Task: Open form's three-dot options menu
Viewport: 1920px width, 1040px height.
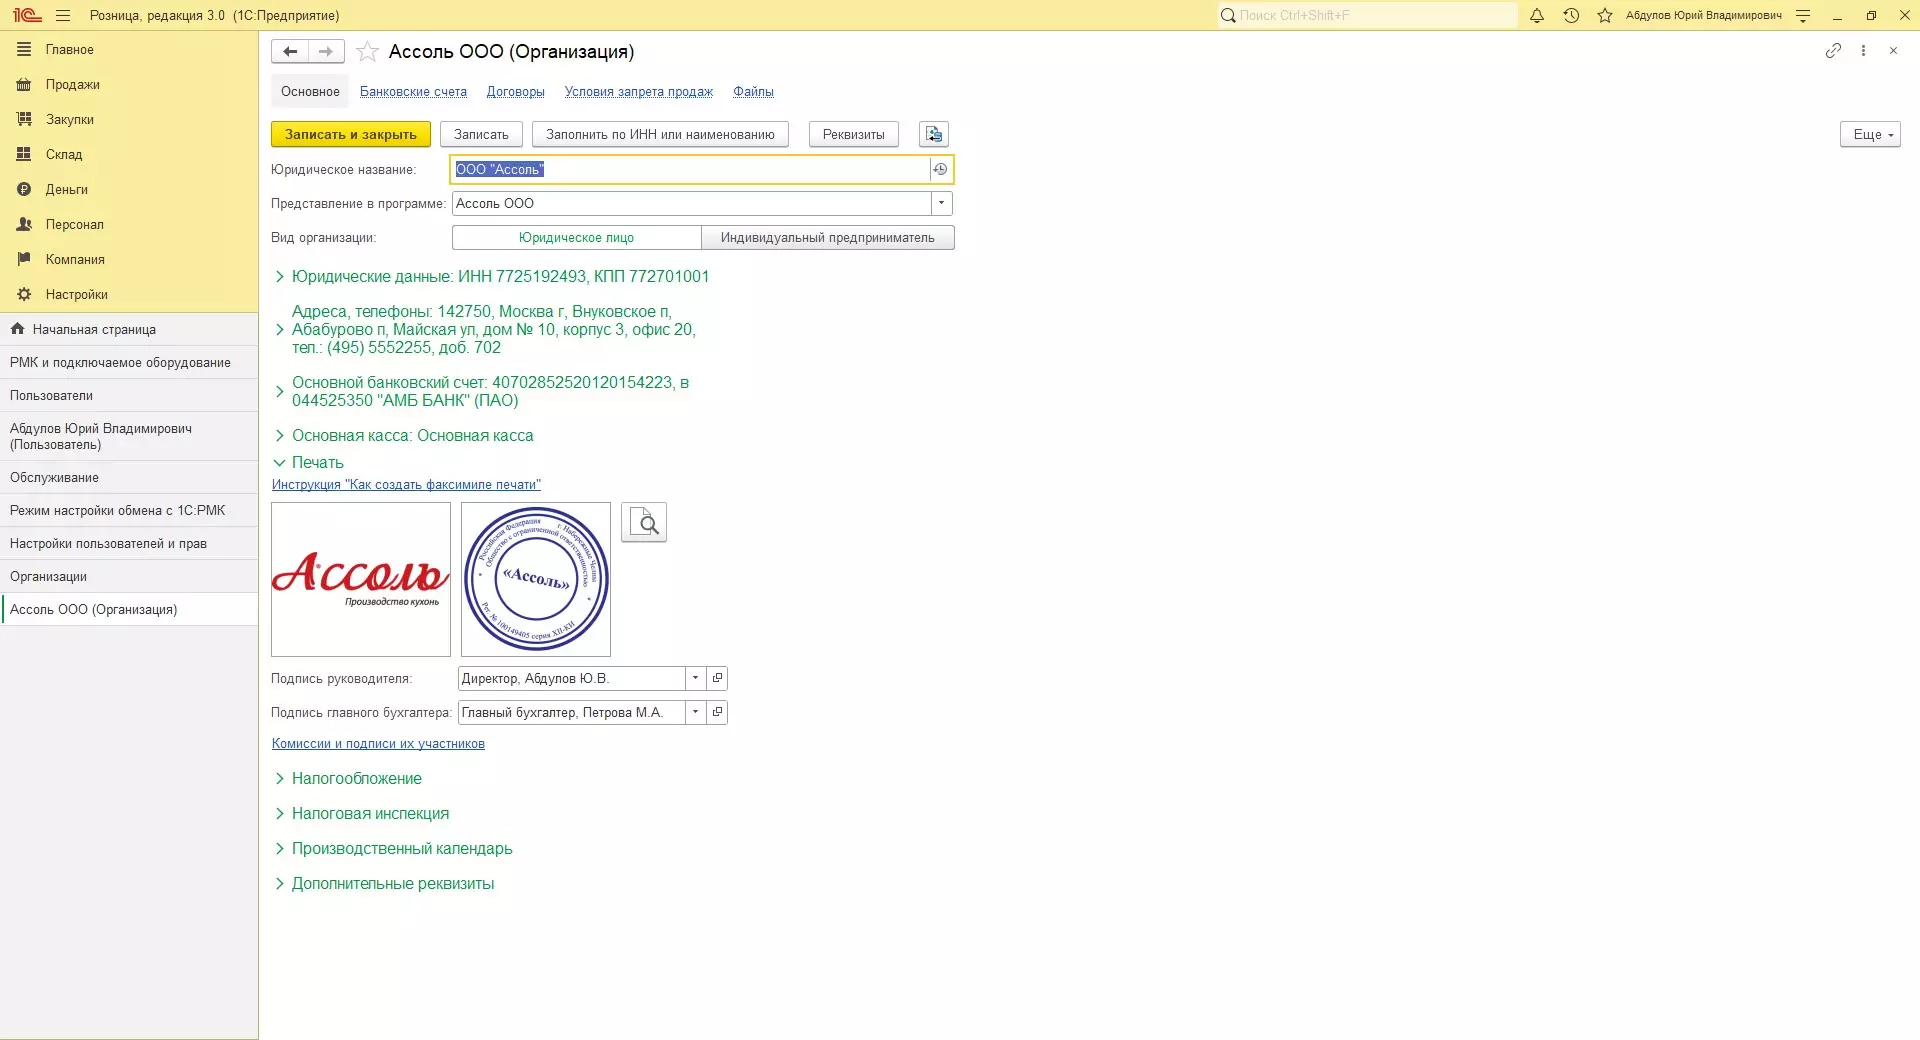Action: click(x=1863, y=50)
